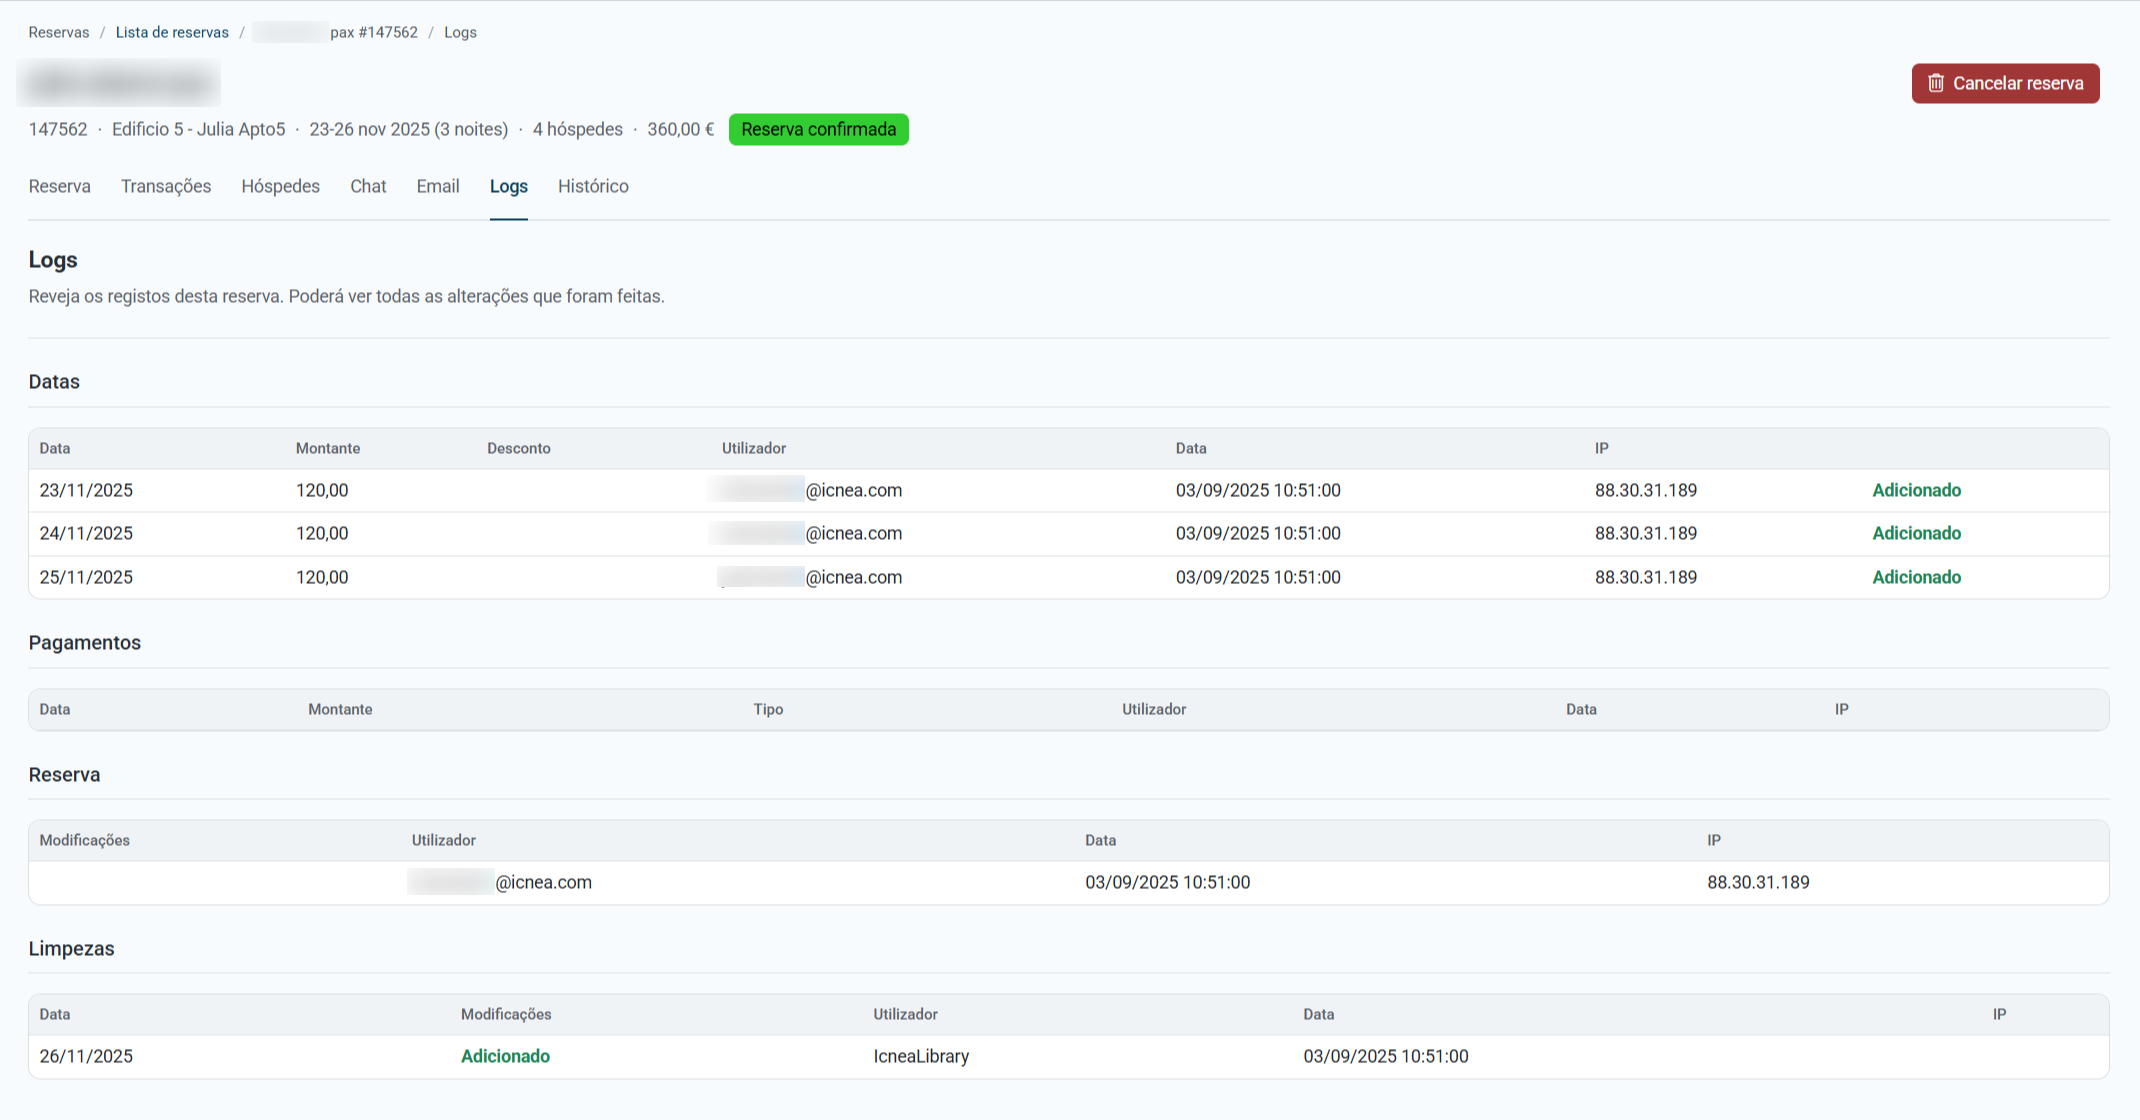
Task: Click the pax #147562 breadcrumb
Action: coord(373,32)
